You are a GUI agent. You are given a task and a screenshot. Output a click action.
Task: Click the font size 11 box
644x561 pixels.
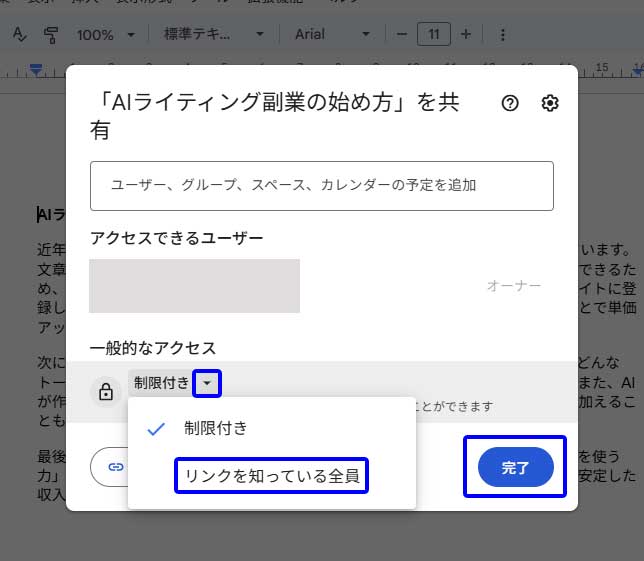(x=433, y=34)
